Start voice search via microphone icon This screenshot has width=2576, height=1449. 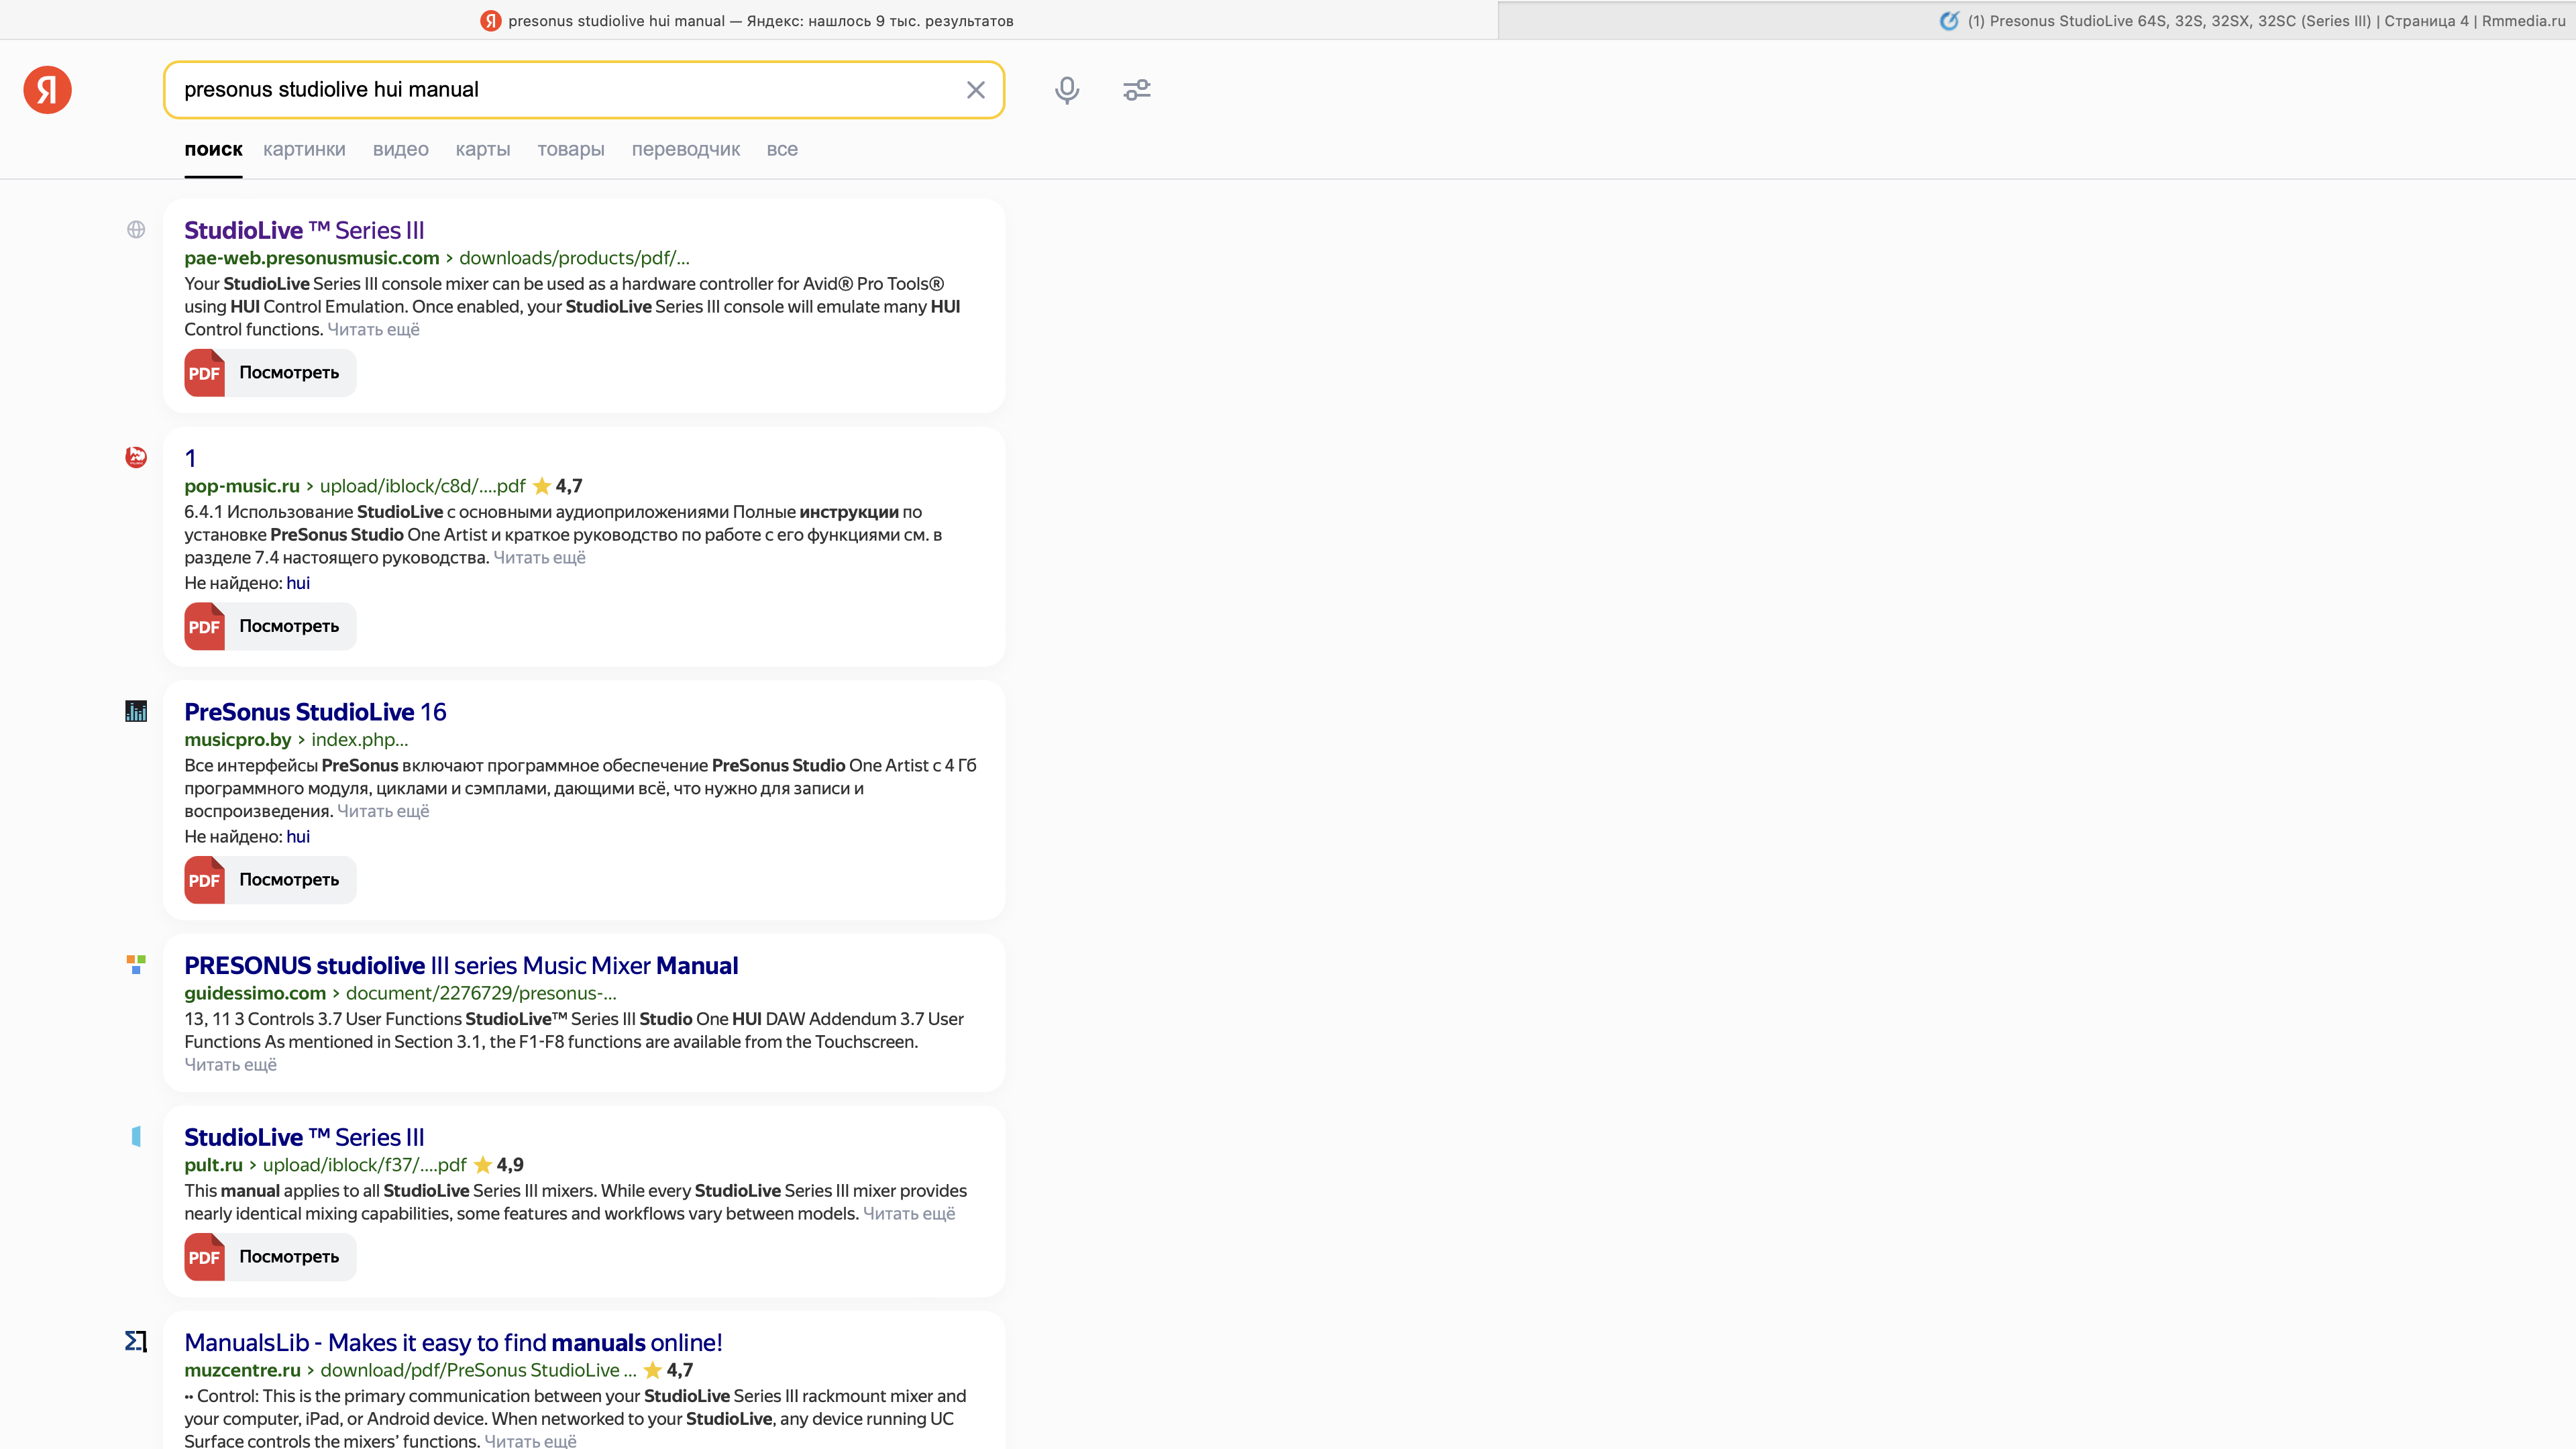(1067, 90)
